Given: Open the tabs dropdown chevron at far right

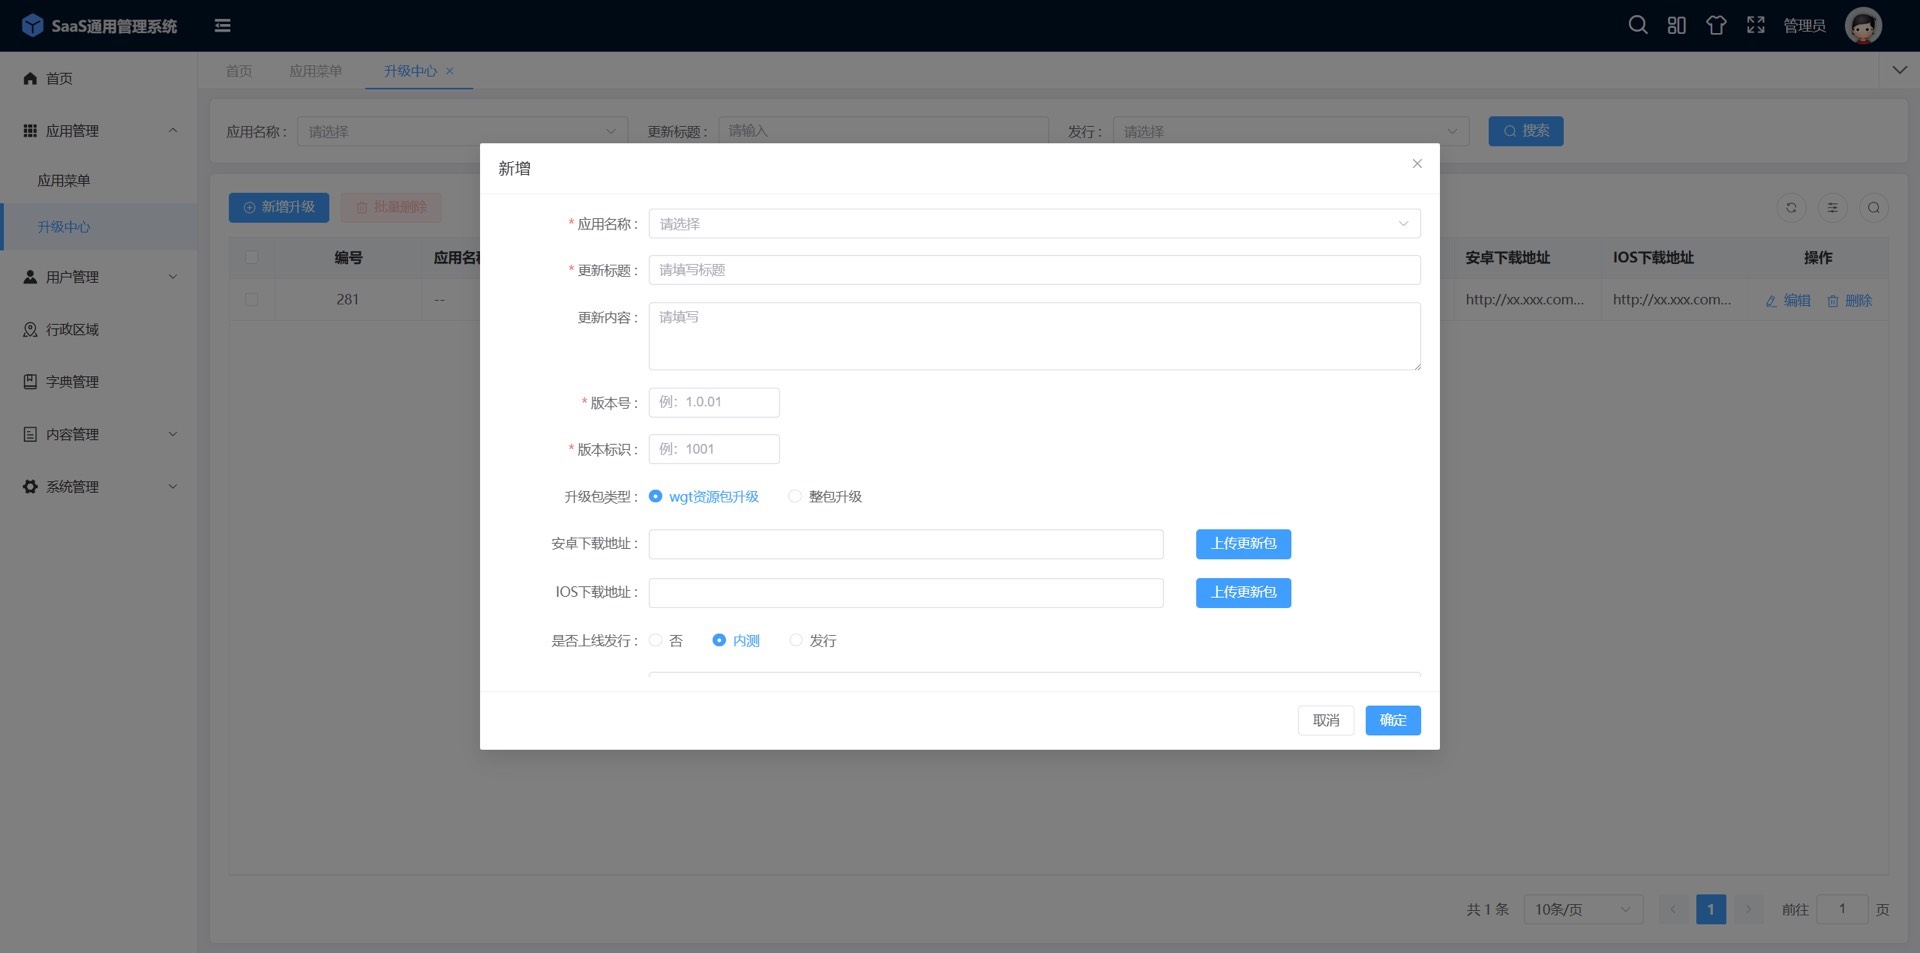Looking at the screenshot, I should tap(1899, 71).
